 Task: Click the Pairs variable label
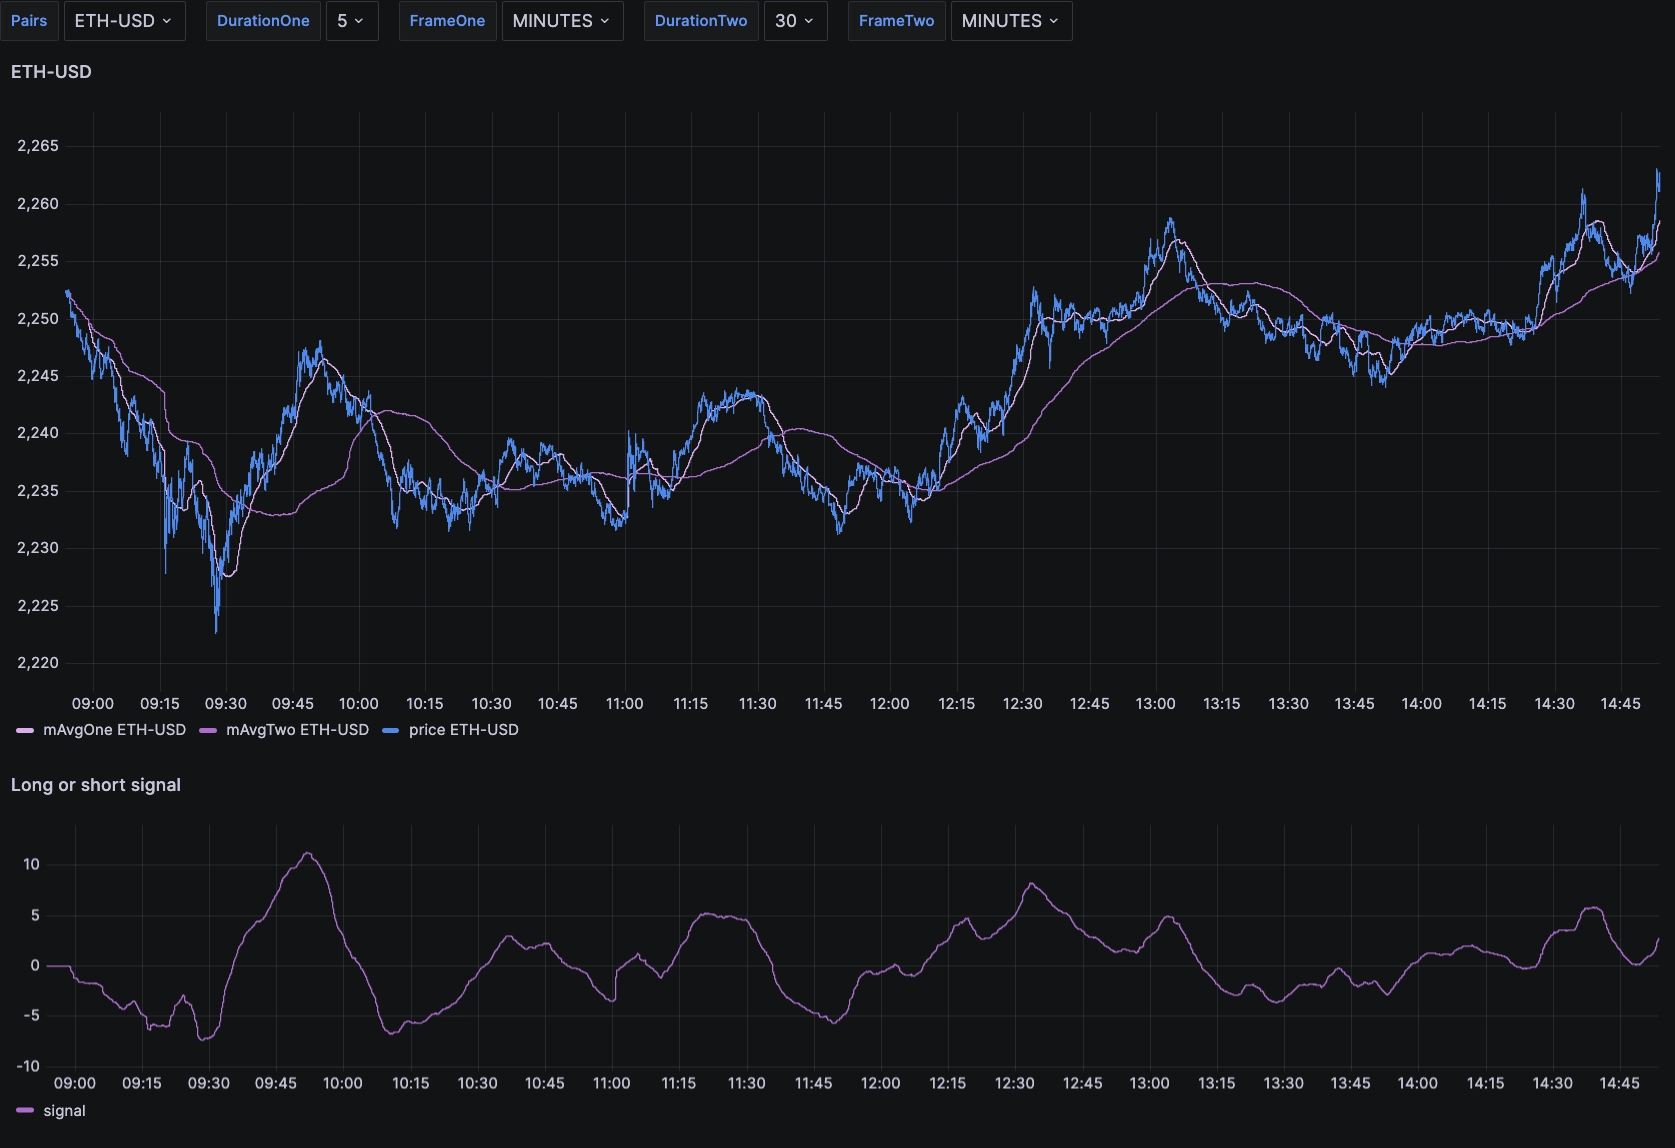coord(29,21)
